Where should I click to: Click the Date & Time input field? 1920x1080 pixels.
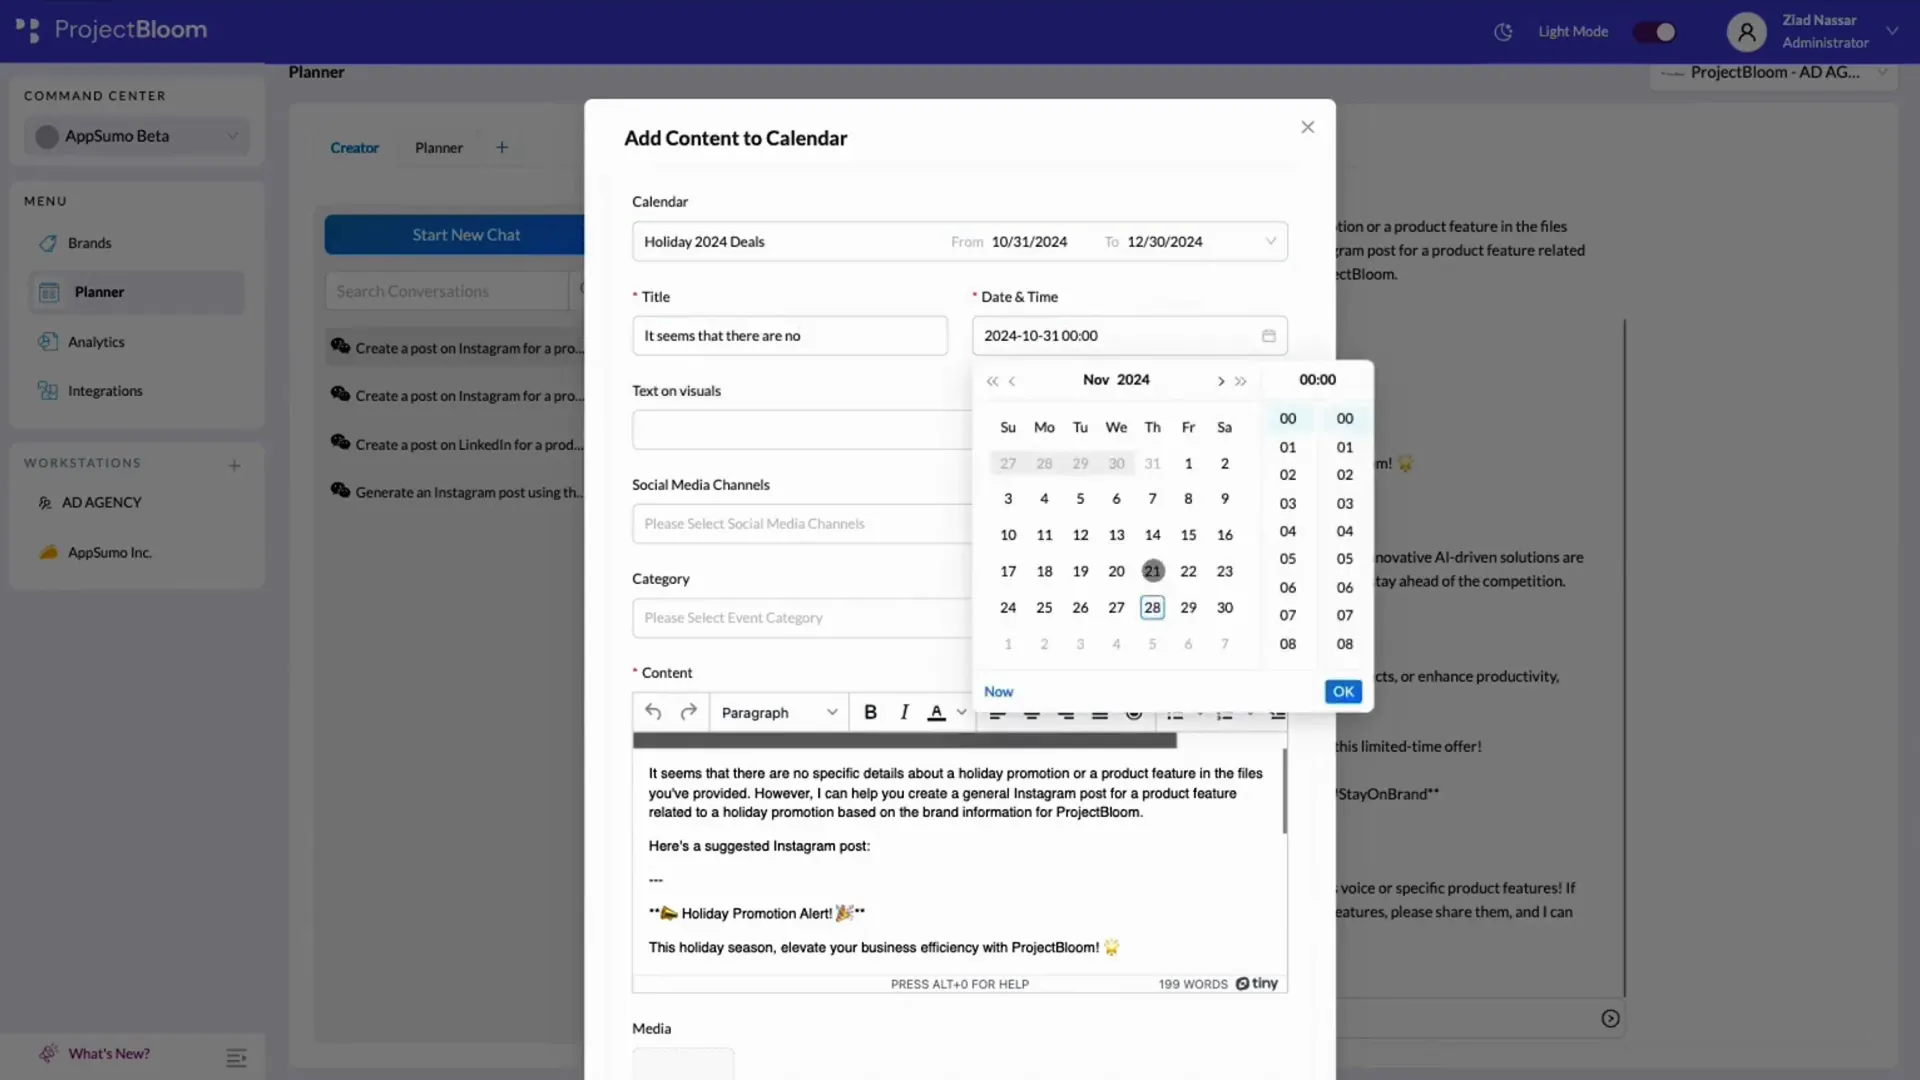[1129, 336]
